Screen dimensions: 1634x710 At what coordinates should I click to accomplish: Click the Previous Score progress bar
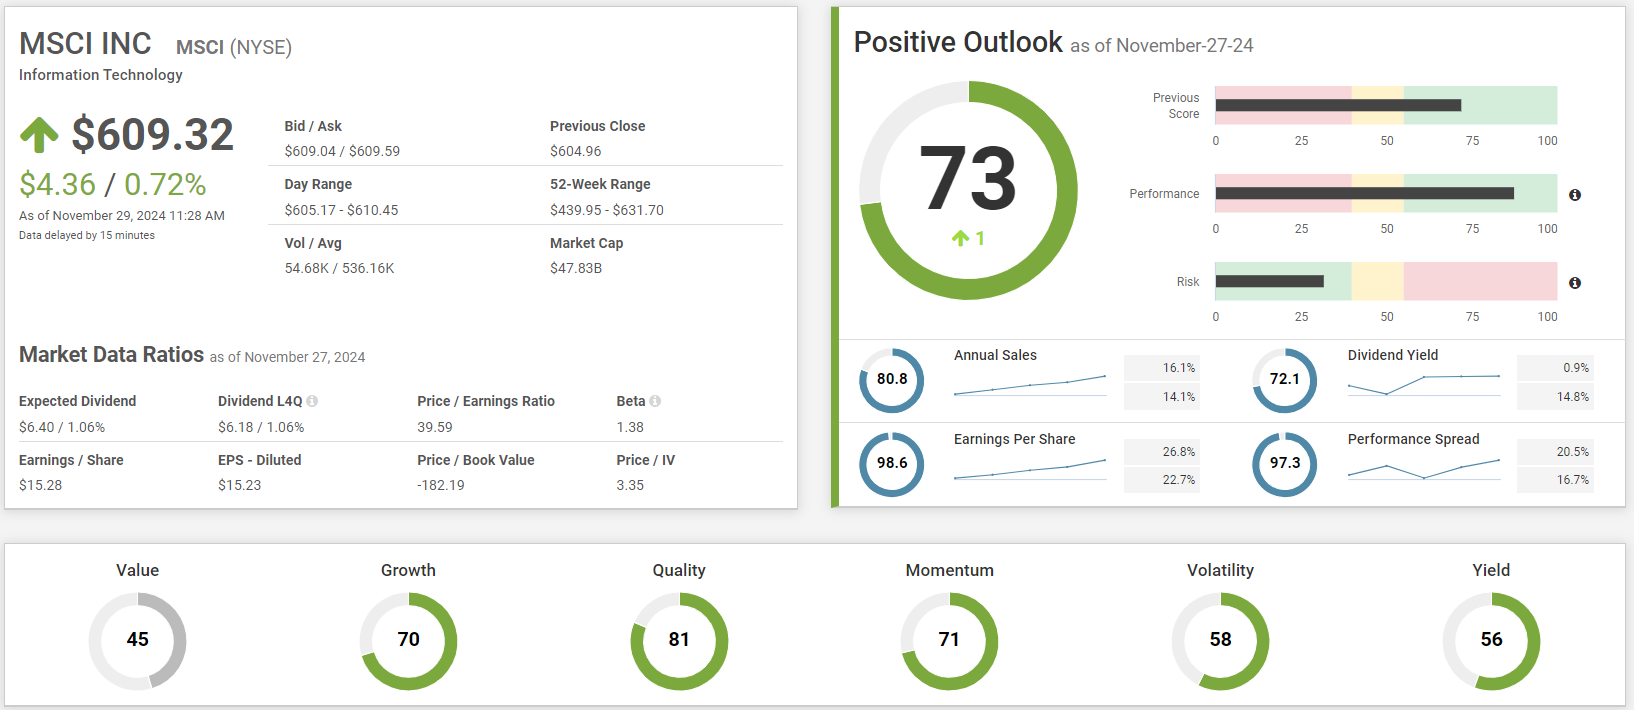point(1386,105)
